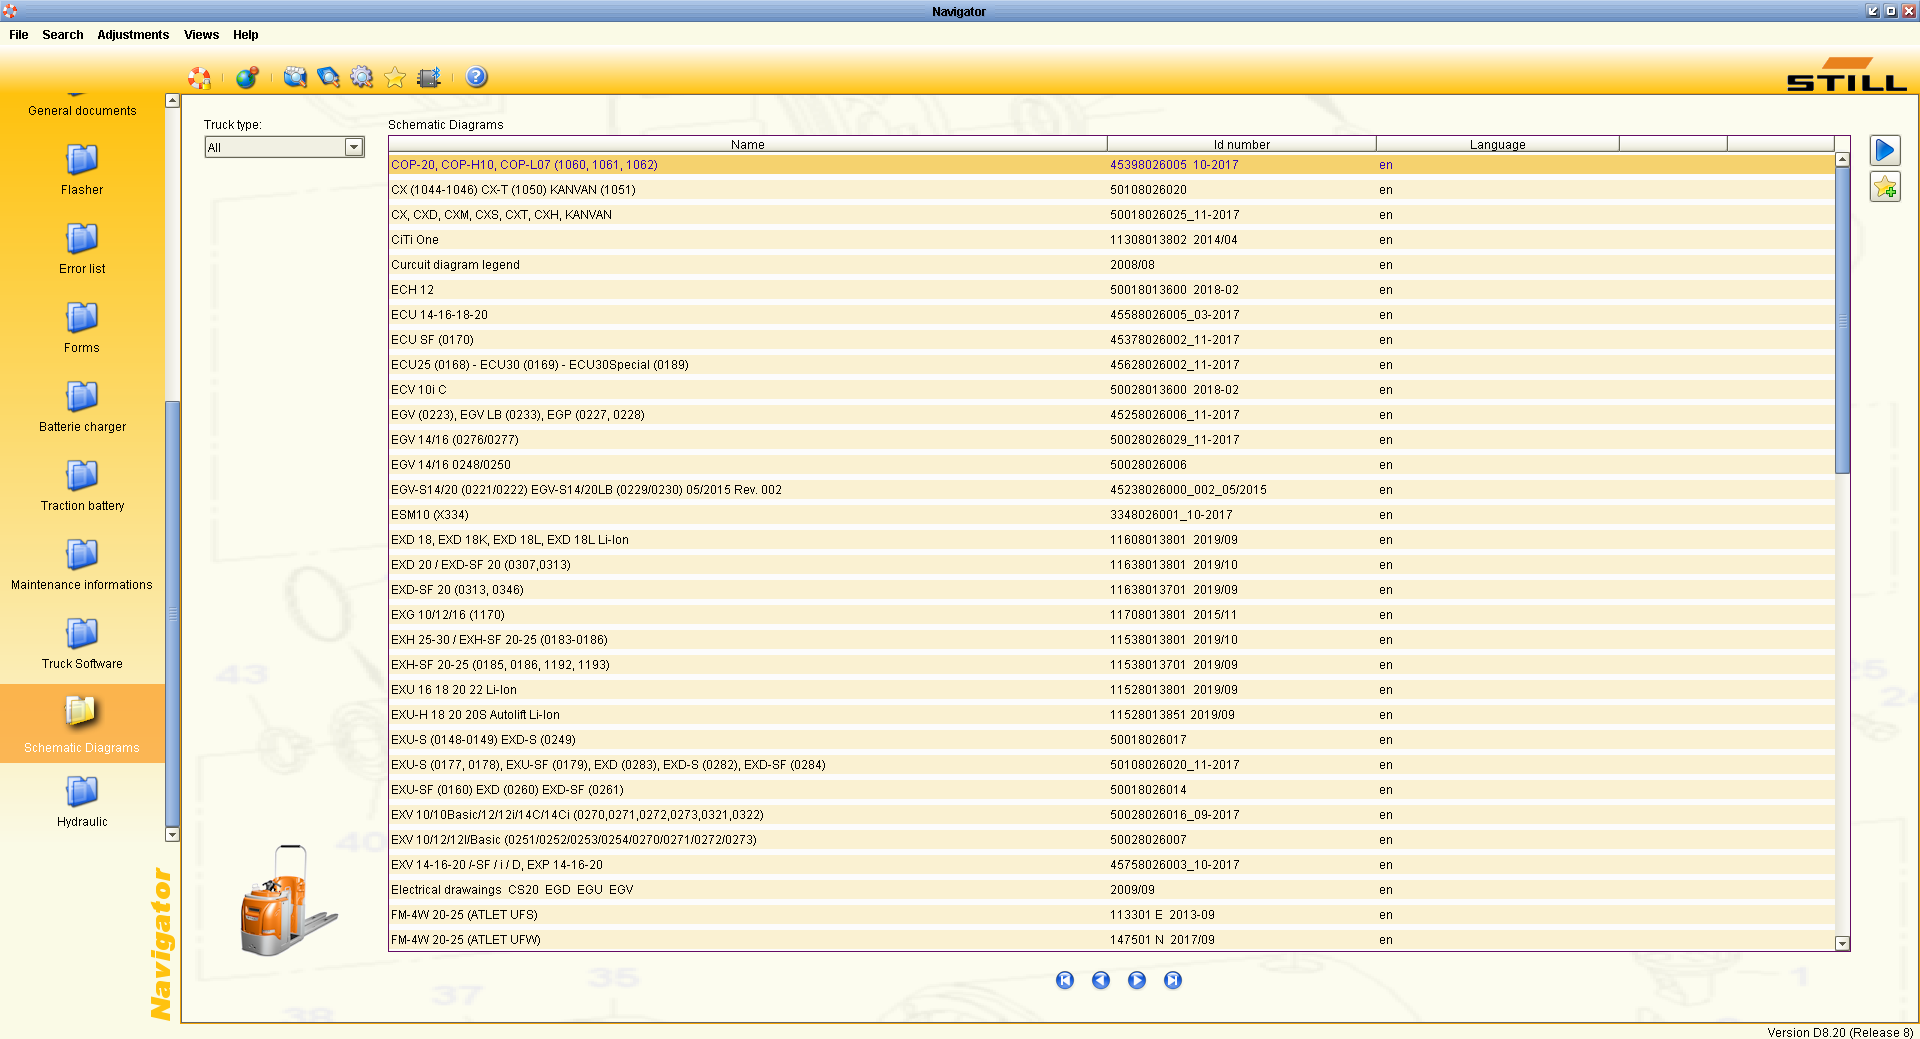
Task: Select the ECH 12 row
Action: pyautogui.click(x=1112, y=290)
